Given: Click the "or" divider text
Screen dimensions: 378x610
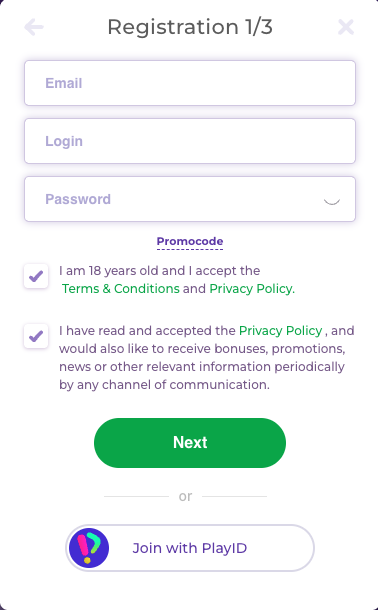Looking at the screenshot, I should tap(186, 496).
